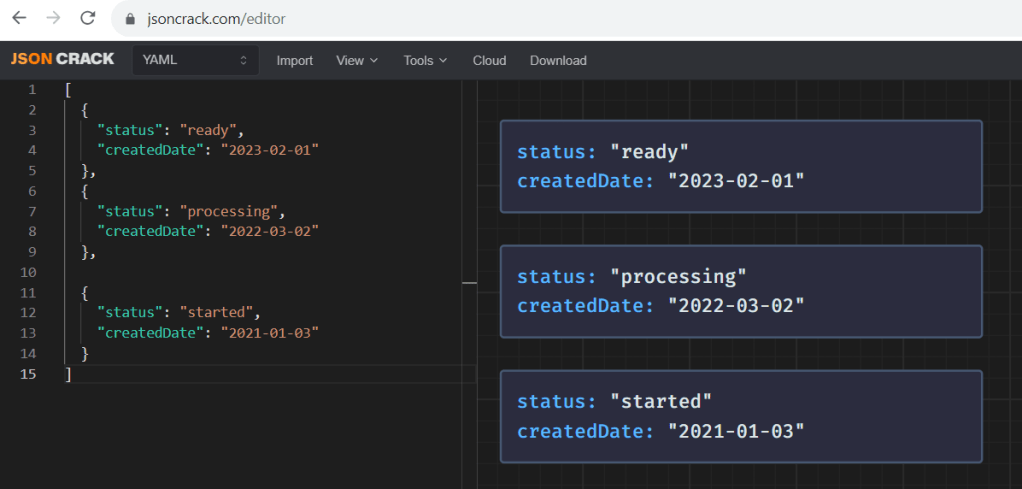Click the Download button

(558, 60)
